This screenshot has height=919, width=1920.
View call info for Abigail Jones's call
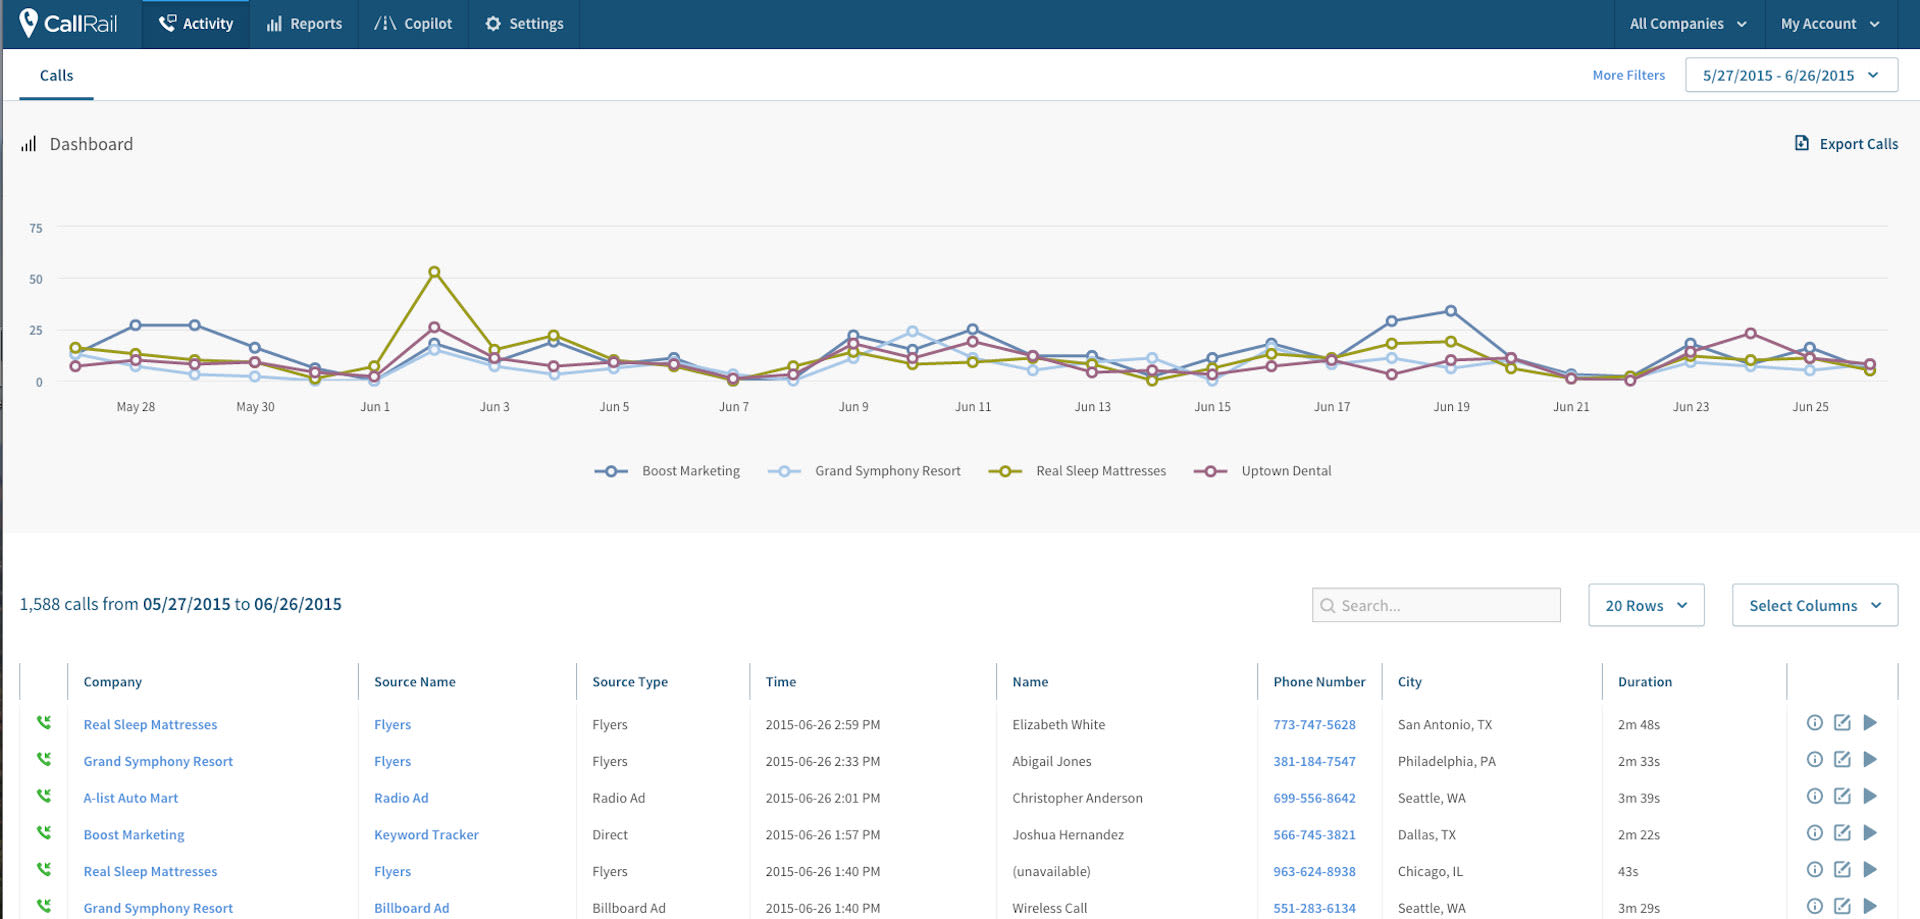tap(1814, 760)
